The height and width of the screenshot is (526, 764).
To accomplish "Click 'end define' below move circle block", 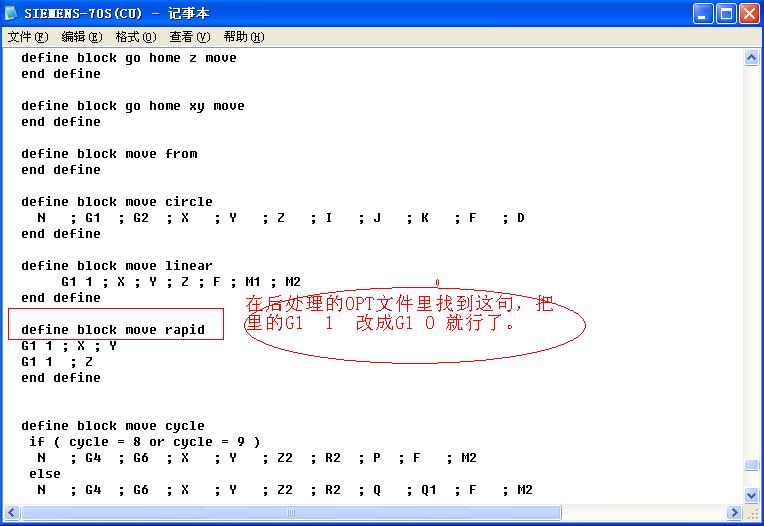I will [61, 234].
